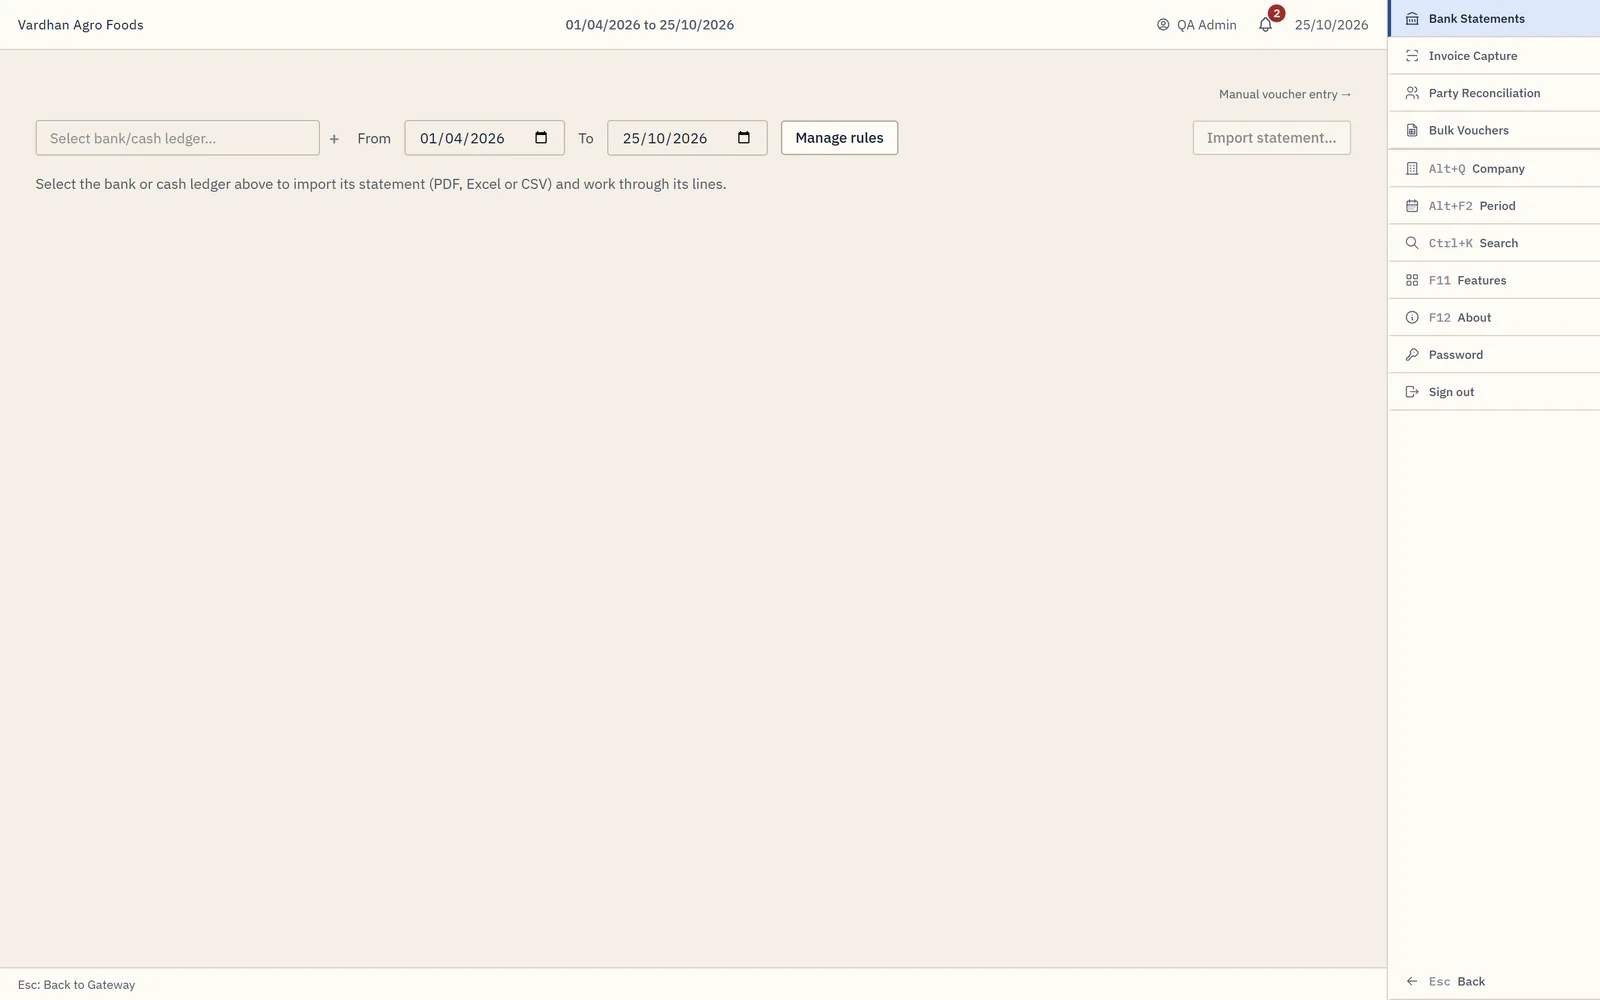Choose the Ctrl+K Search label
This screenshot has height=1000, width=1600.
point(1473,243)
